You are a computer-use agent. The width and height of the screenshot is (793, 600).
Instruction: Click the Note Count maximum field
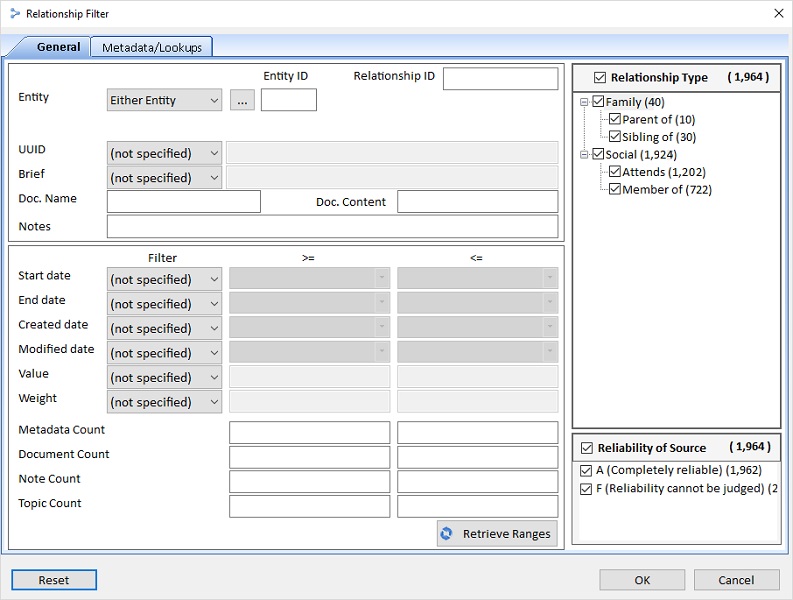tap(477, 482)
